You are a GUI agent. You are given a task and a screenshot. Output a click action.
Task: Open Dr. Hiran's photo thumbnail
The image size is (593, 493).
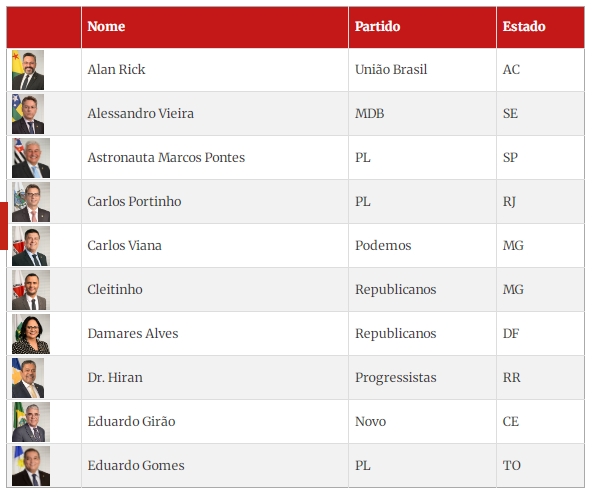28,378
